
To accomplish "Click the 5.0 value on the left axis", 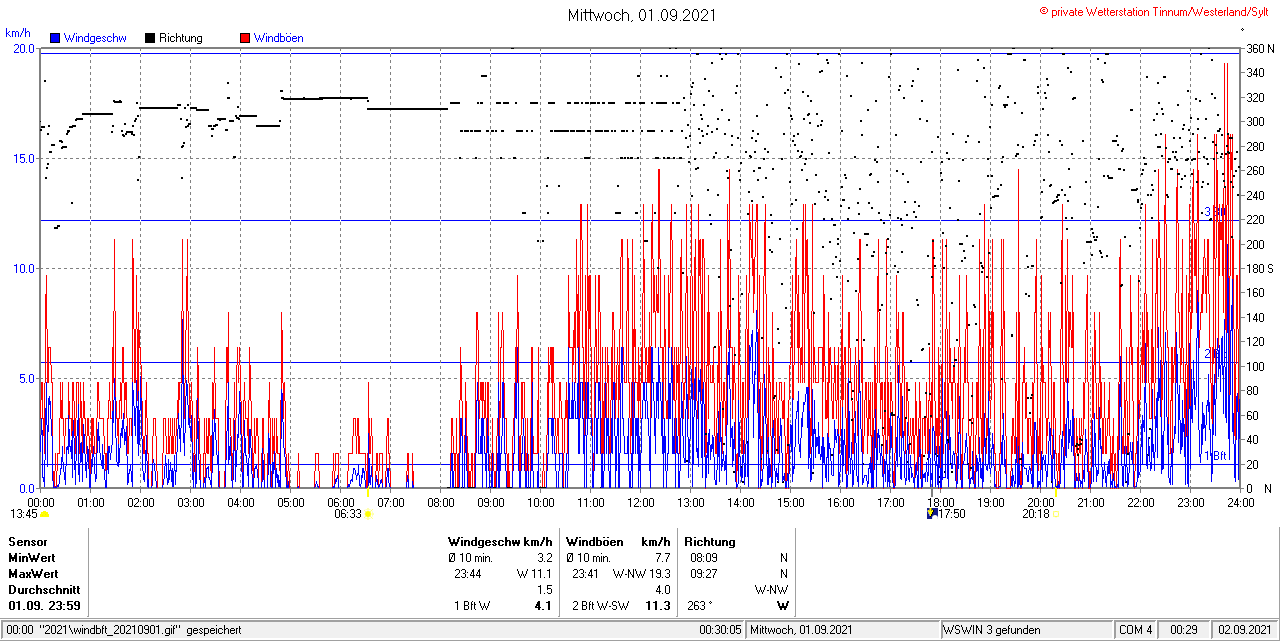I will click(26, 378).
